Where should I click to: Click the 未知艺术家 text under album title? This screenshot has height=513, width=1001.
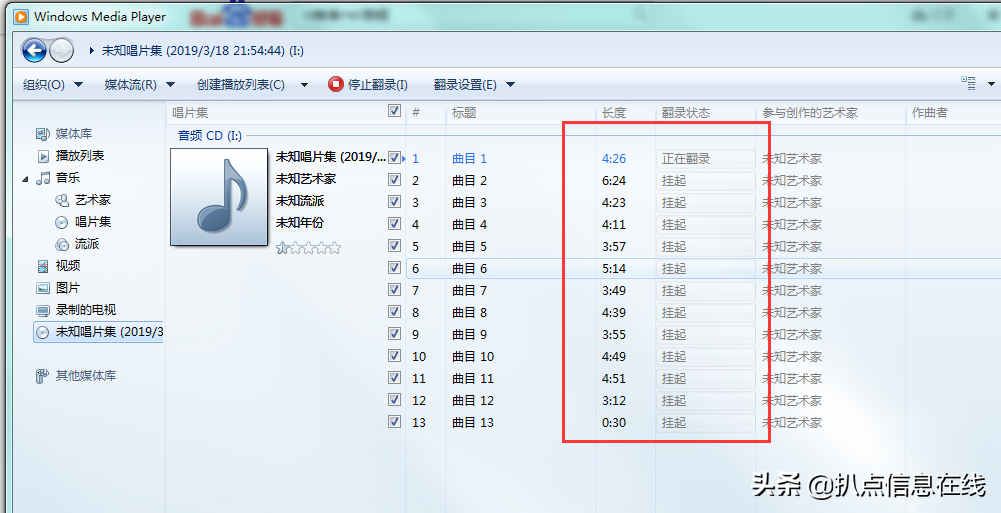(x=306, y=179)
